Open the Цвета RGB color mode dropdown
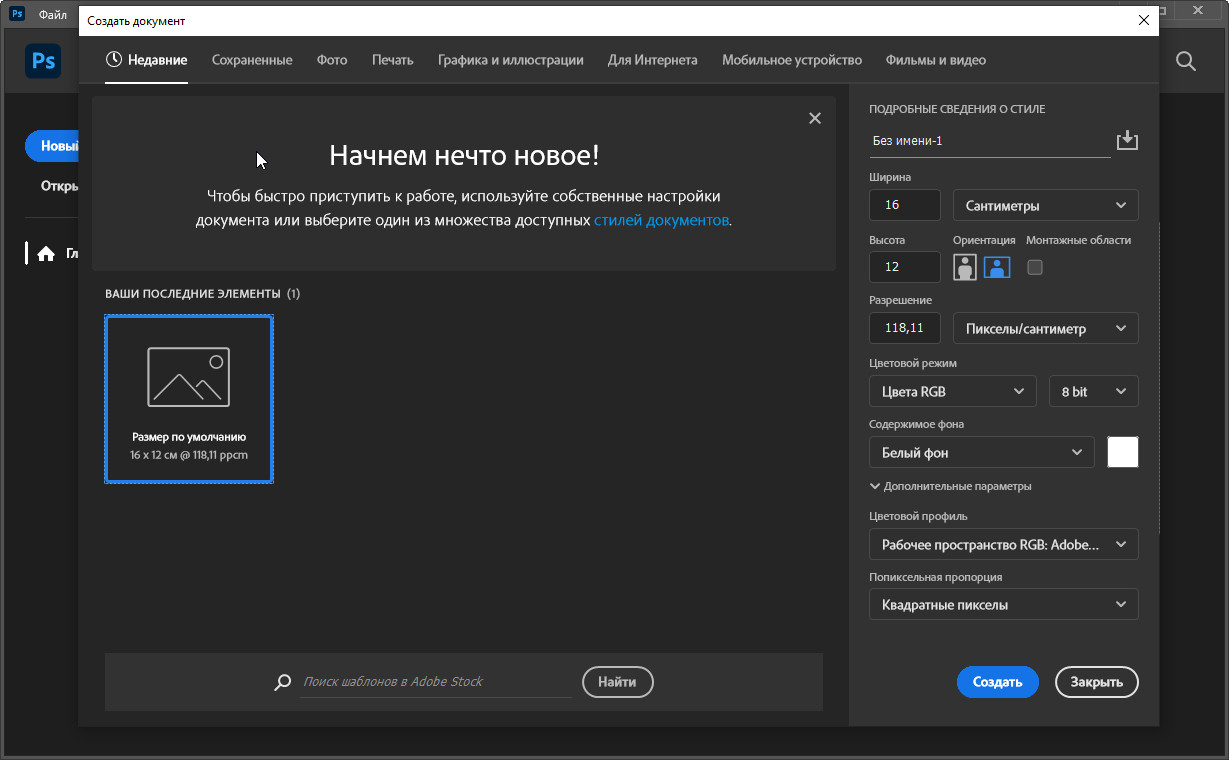The width and height of the screenshot is (1229, 760). click(952, 392)
